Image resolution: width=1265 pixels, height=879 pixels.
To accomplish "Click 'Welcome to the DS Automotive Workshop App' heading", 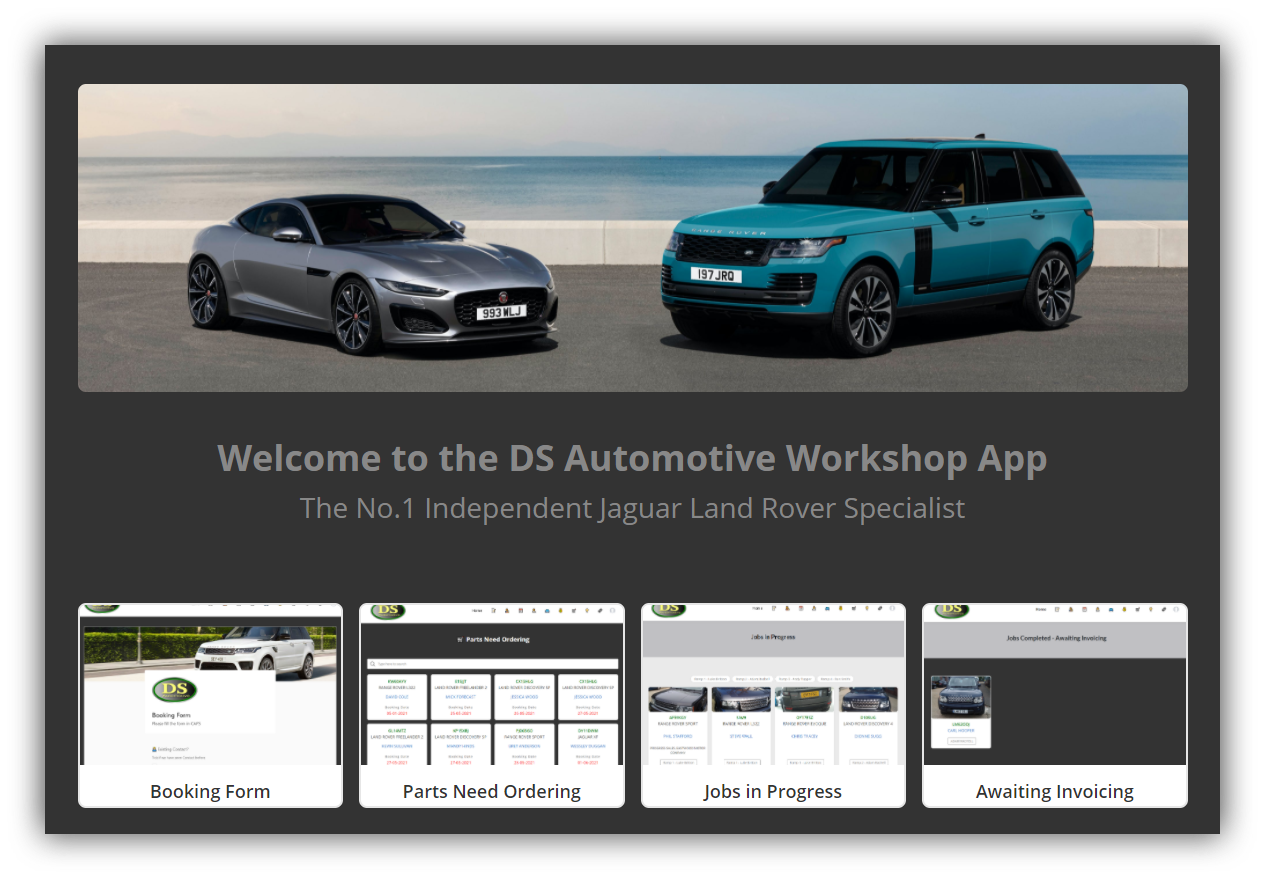I will click(x=632, y=458).
